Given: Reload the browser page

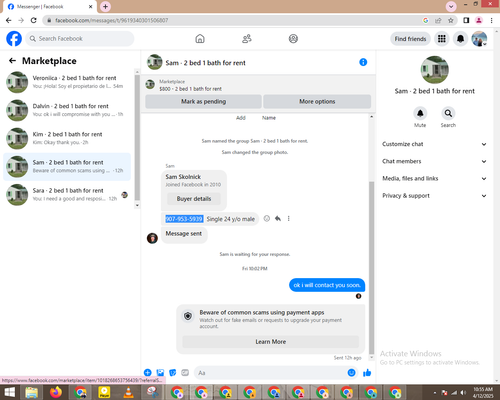Looking at the screenshot, I should coord(34,20).
